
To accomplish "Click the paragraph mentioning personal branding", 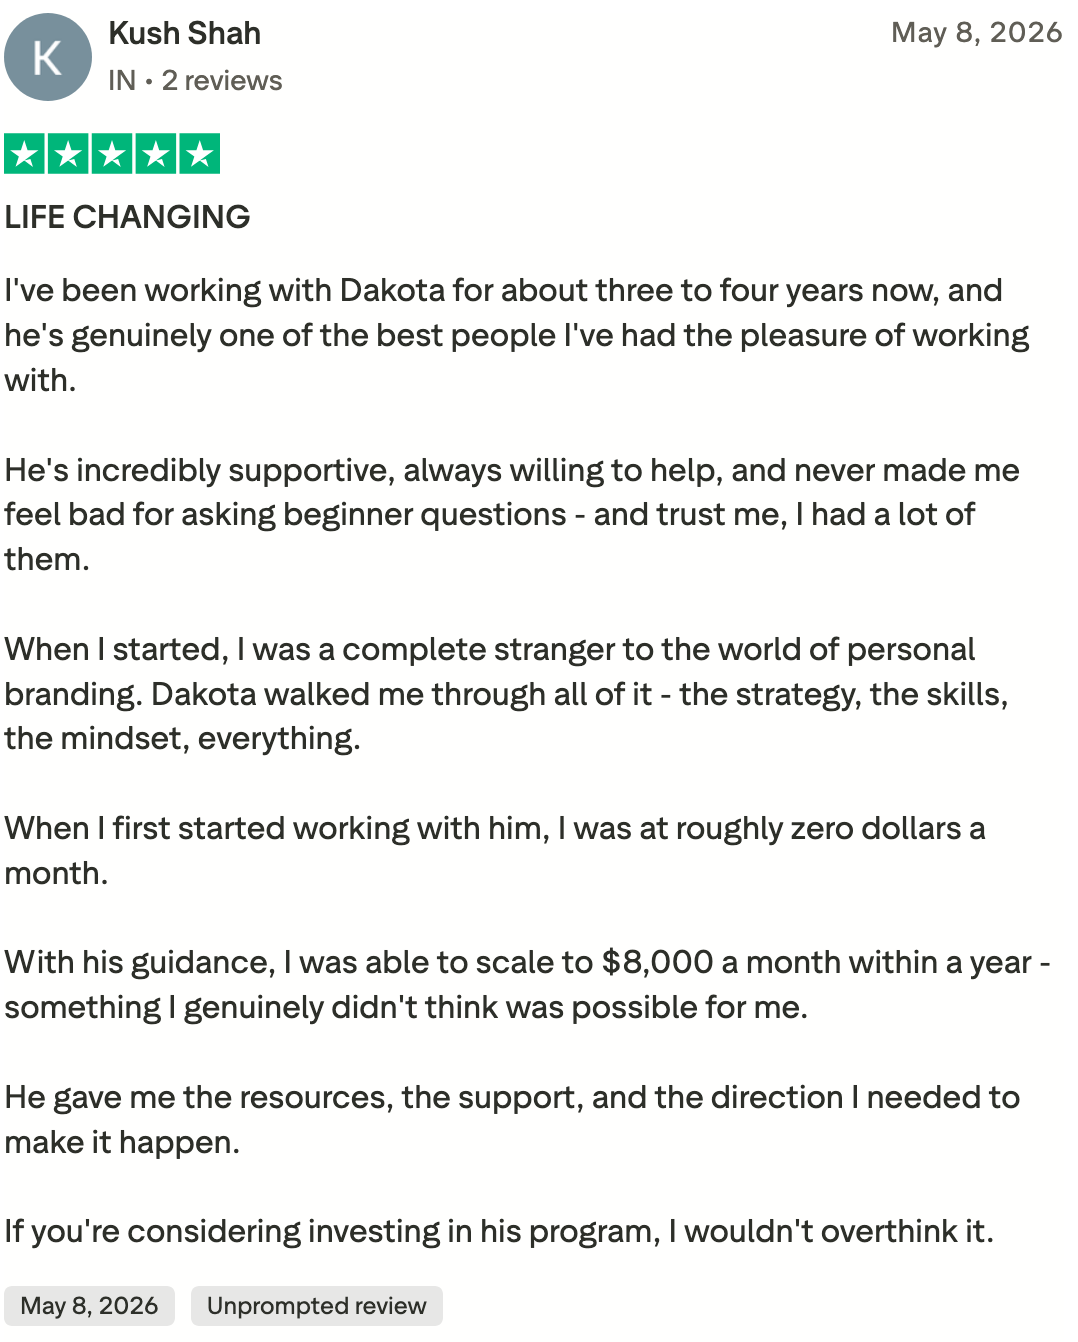I will tap(506, 694).
